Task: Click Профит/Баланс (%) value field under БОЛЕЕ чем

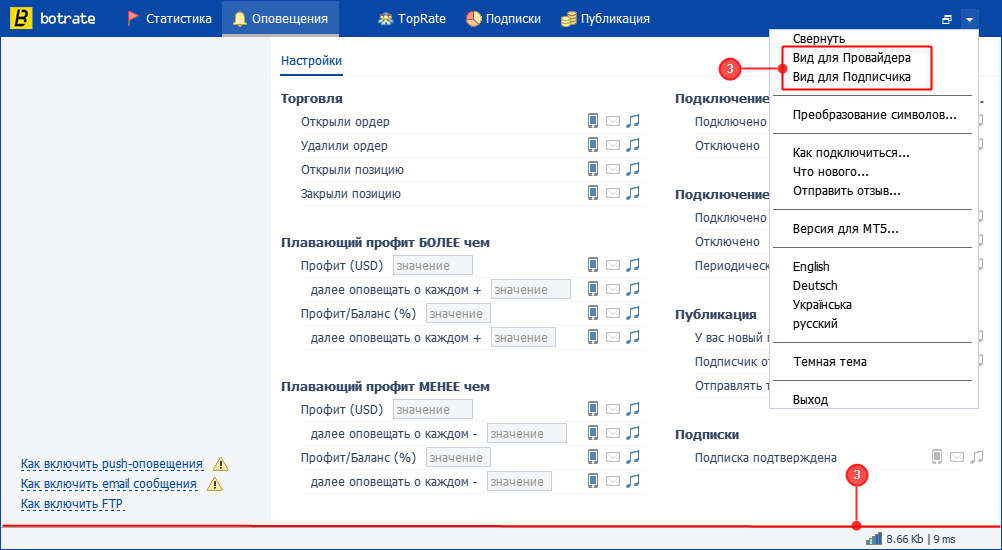Action: pos(458,313)
